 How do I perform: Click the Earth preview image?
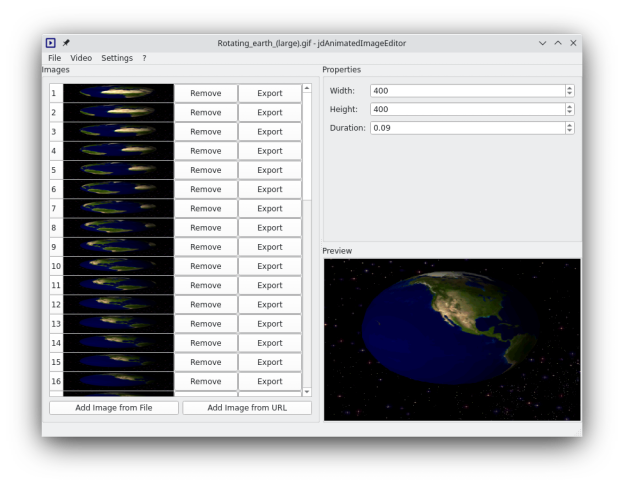(452, 340)
